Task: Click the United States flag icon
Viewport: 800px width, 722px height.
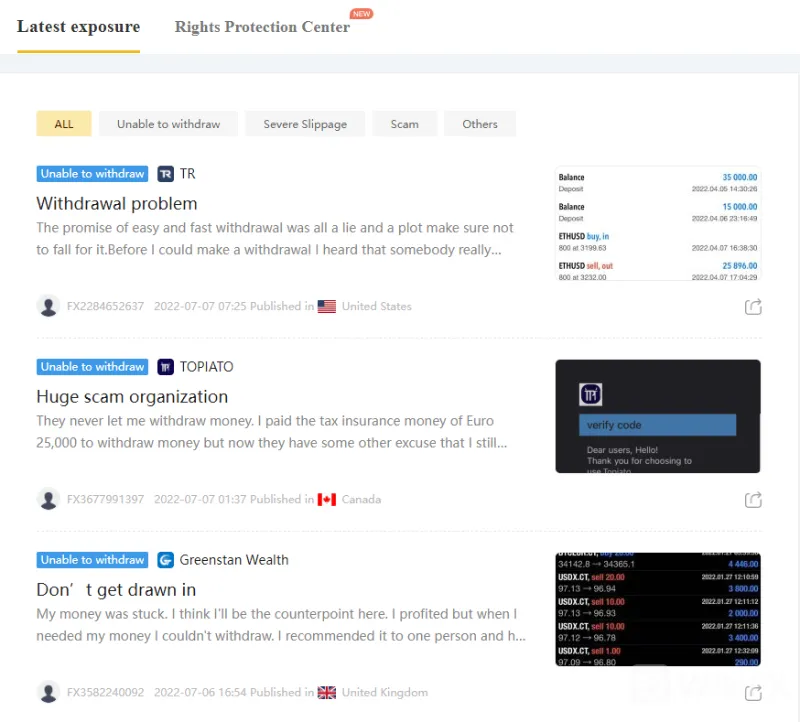Action: click(327, 306)
